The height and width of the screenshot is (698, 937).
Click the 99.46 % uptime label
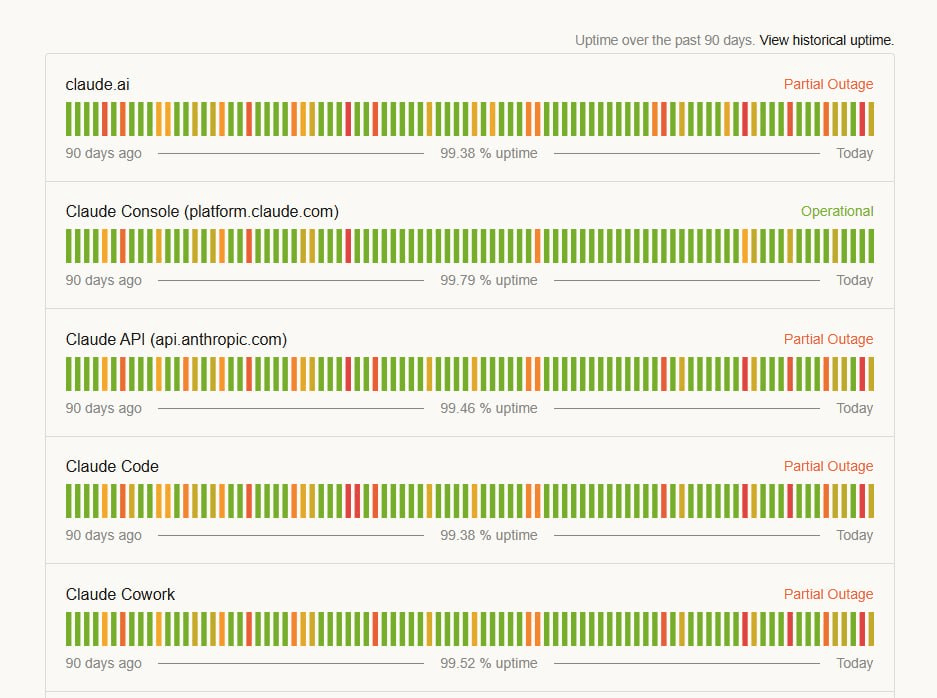[x=489, y=408]
